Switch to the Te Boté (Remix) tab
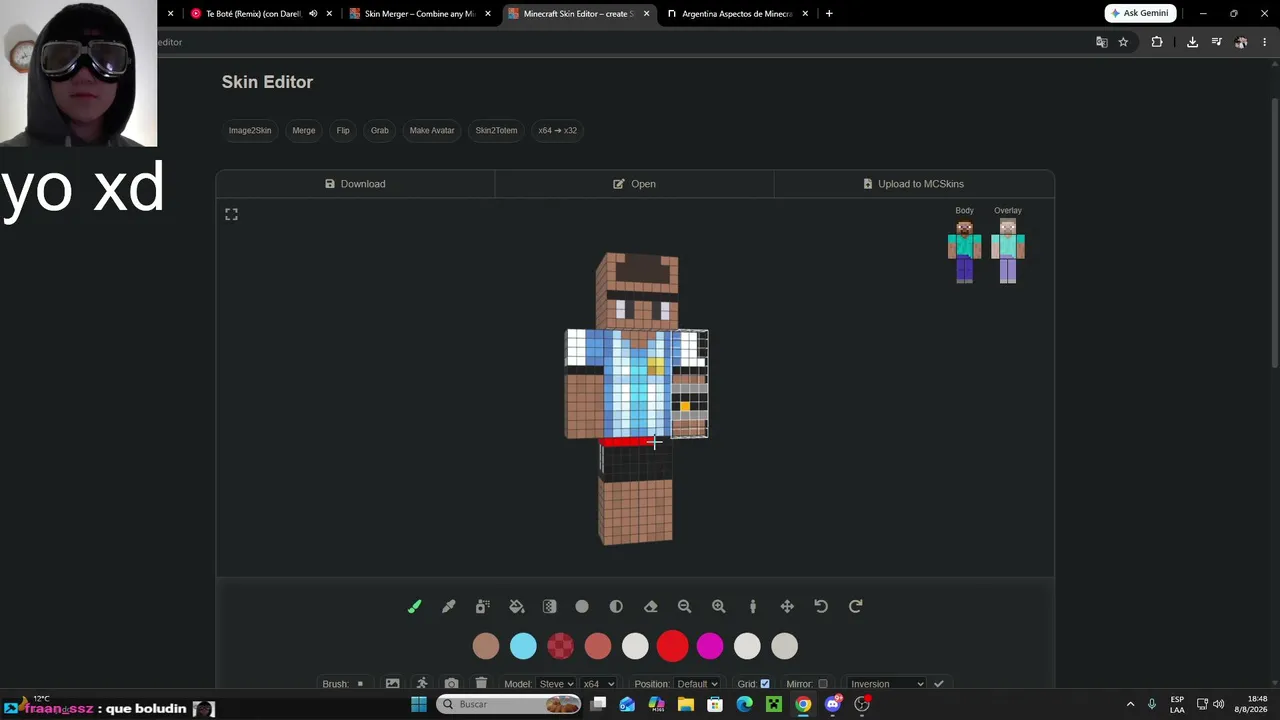 pos(254,14)
